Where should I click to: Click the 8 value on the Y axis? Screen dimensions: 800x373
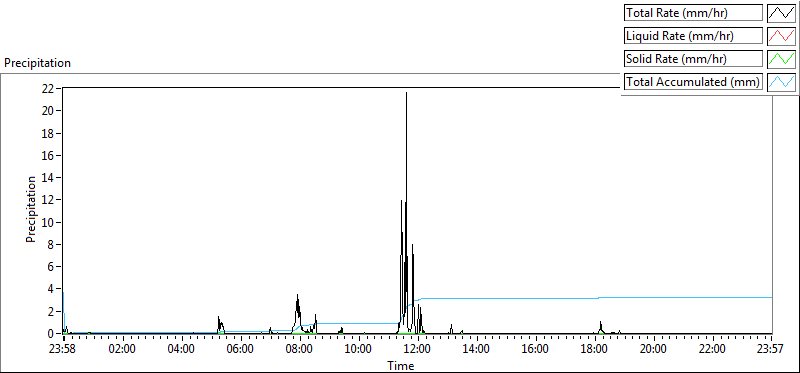click(52, 244)
